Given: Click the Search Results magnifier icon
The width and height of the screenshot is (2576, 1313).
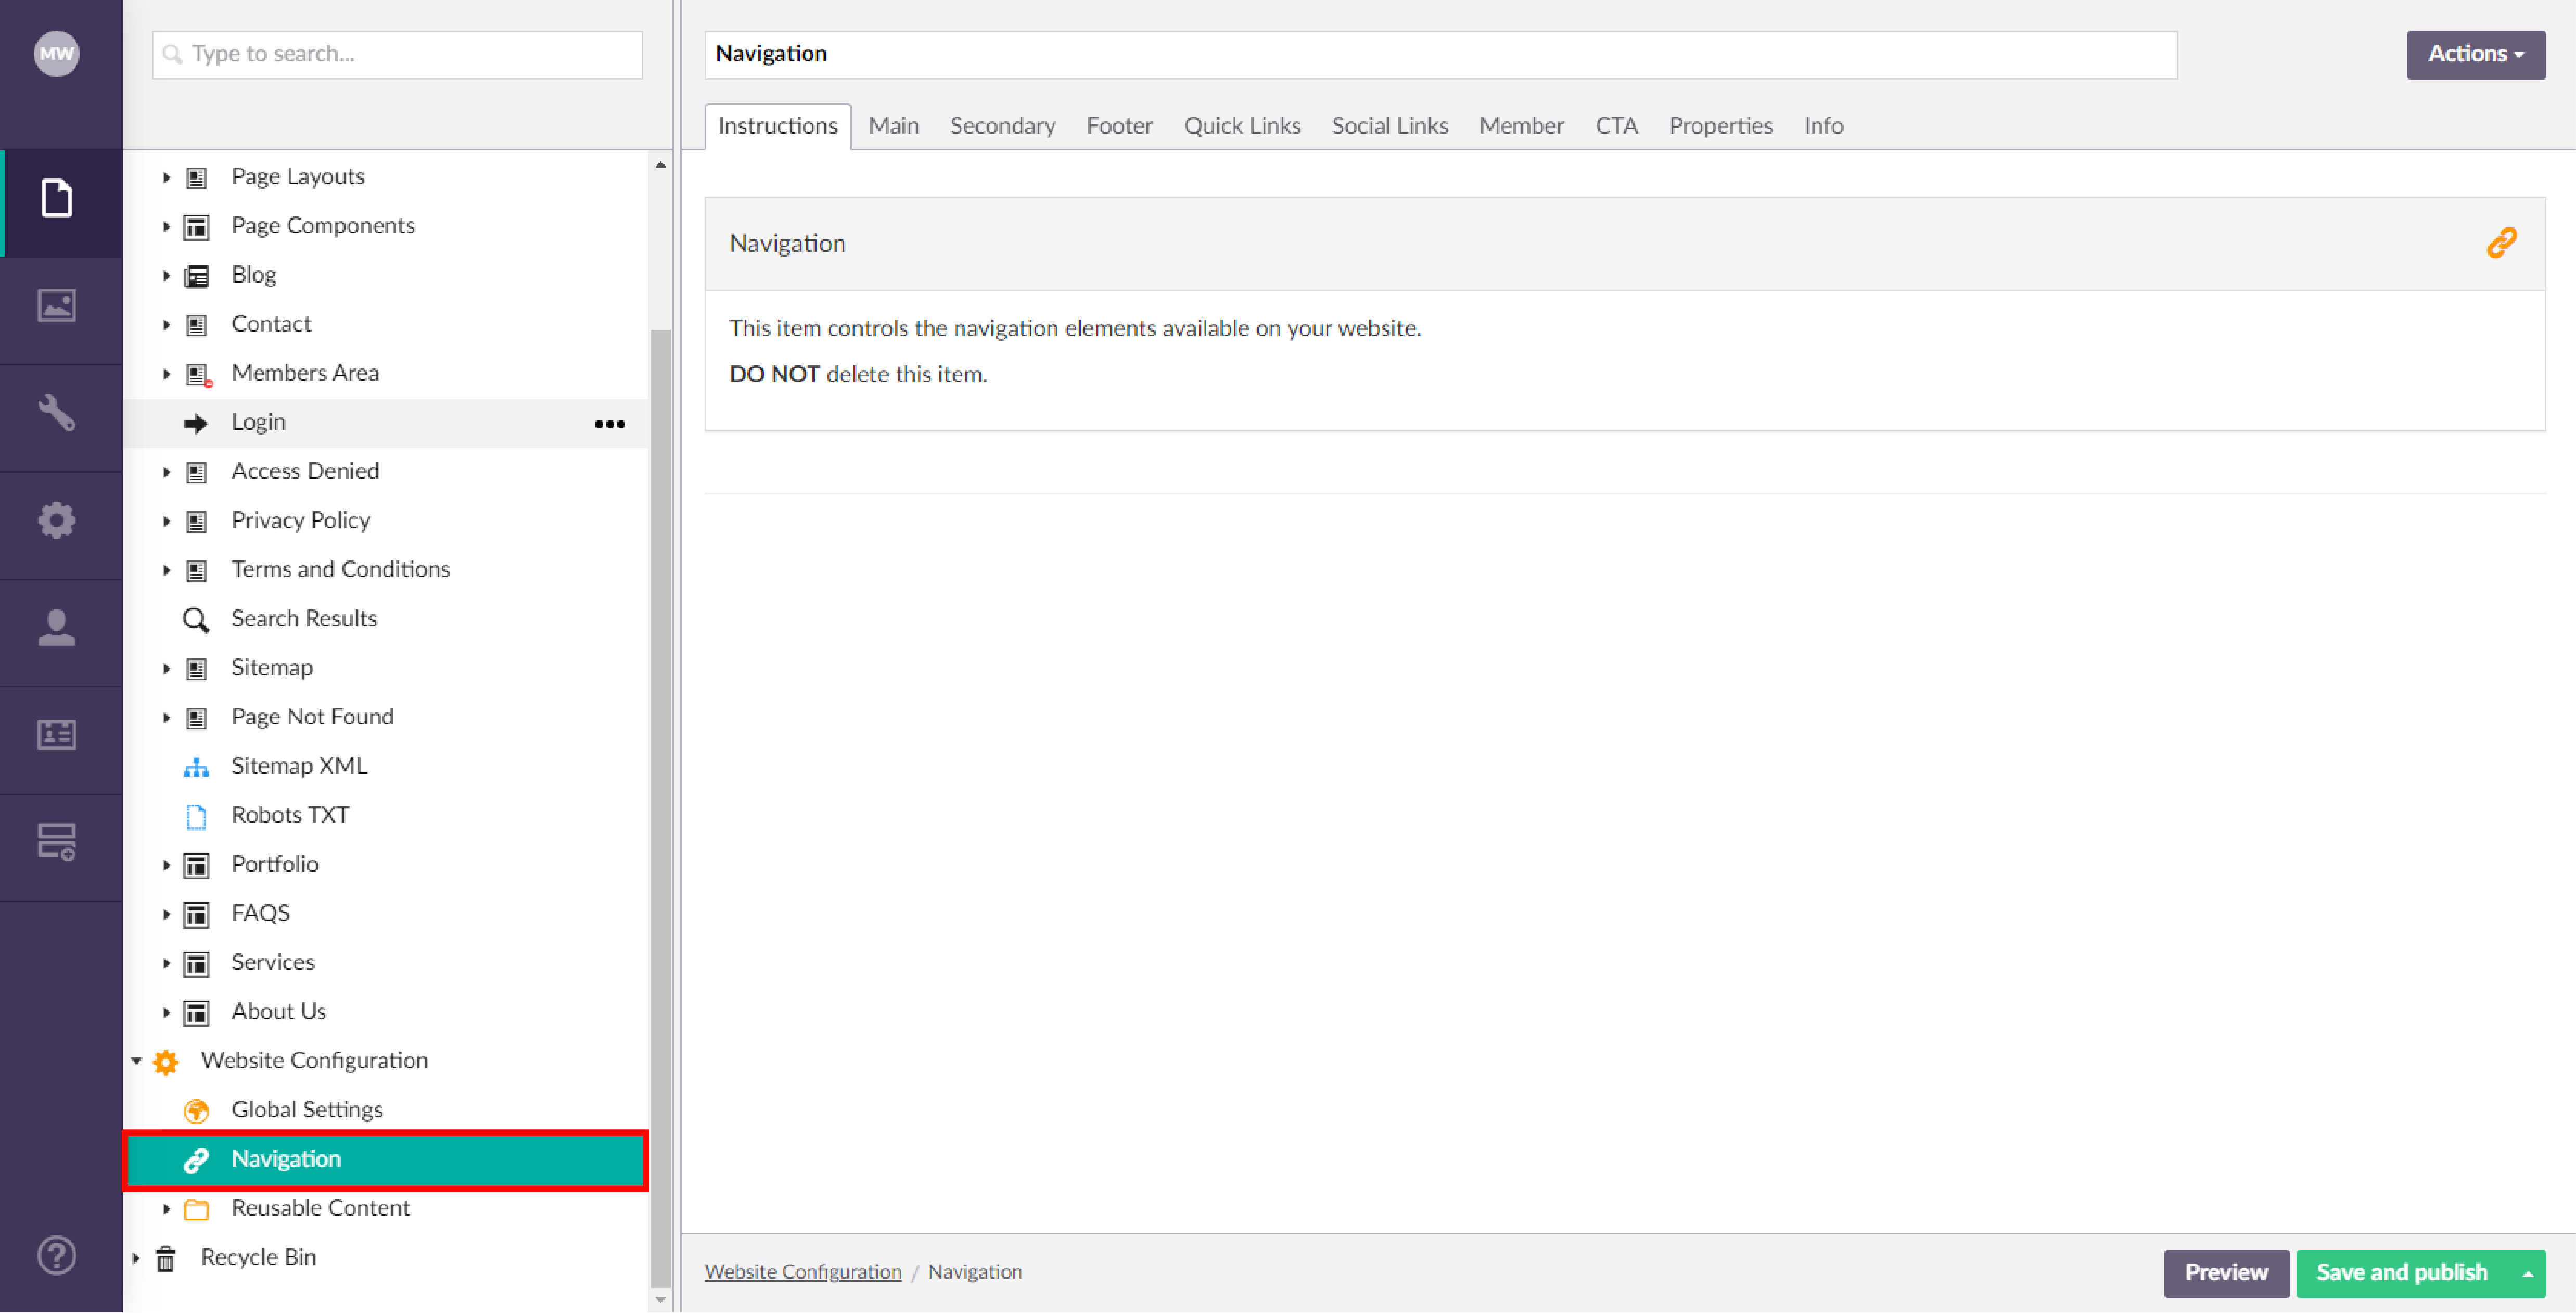Looking at the screenshot, I should pos(196,620).
